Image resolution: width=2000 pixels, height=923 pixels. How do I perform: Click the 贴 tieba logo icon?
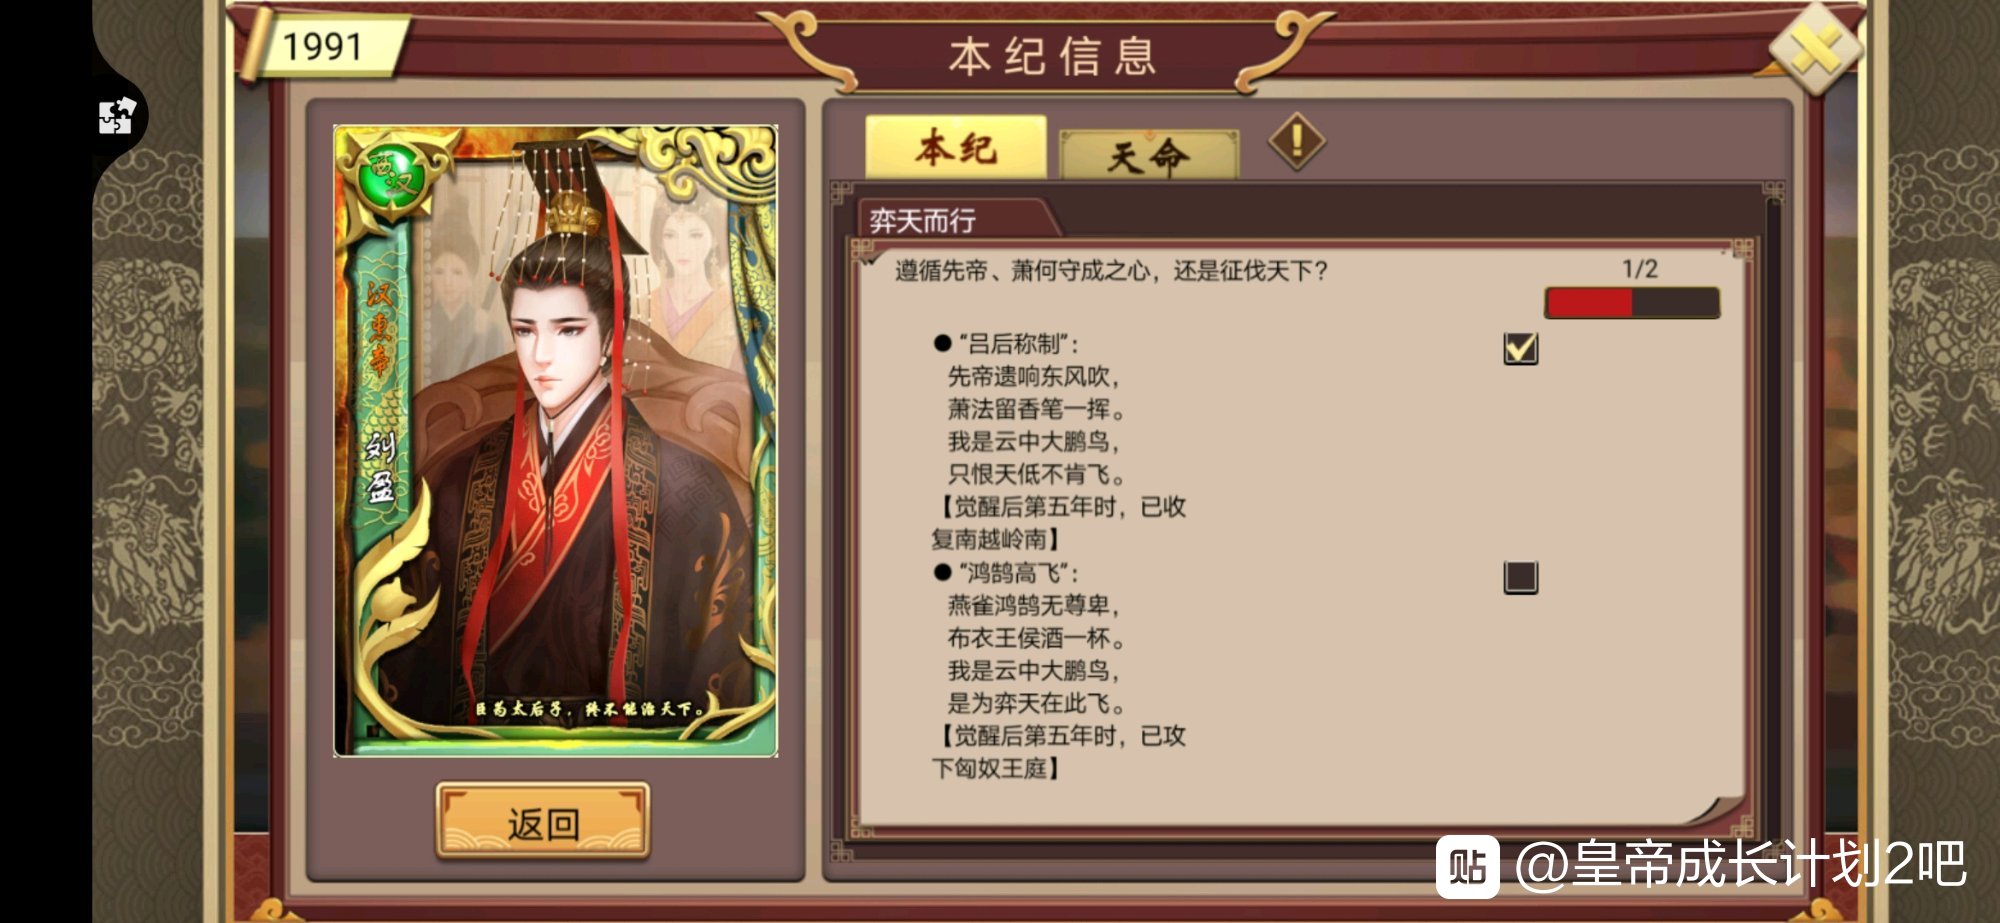coord(1467,866)
